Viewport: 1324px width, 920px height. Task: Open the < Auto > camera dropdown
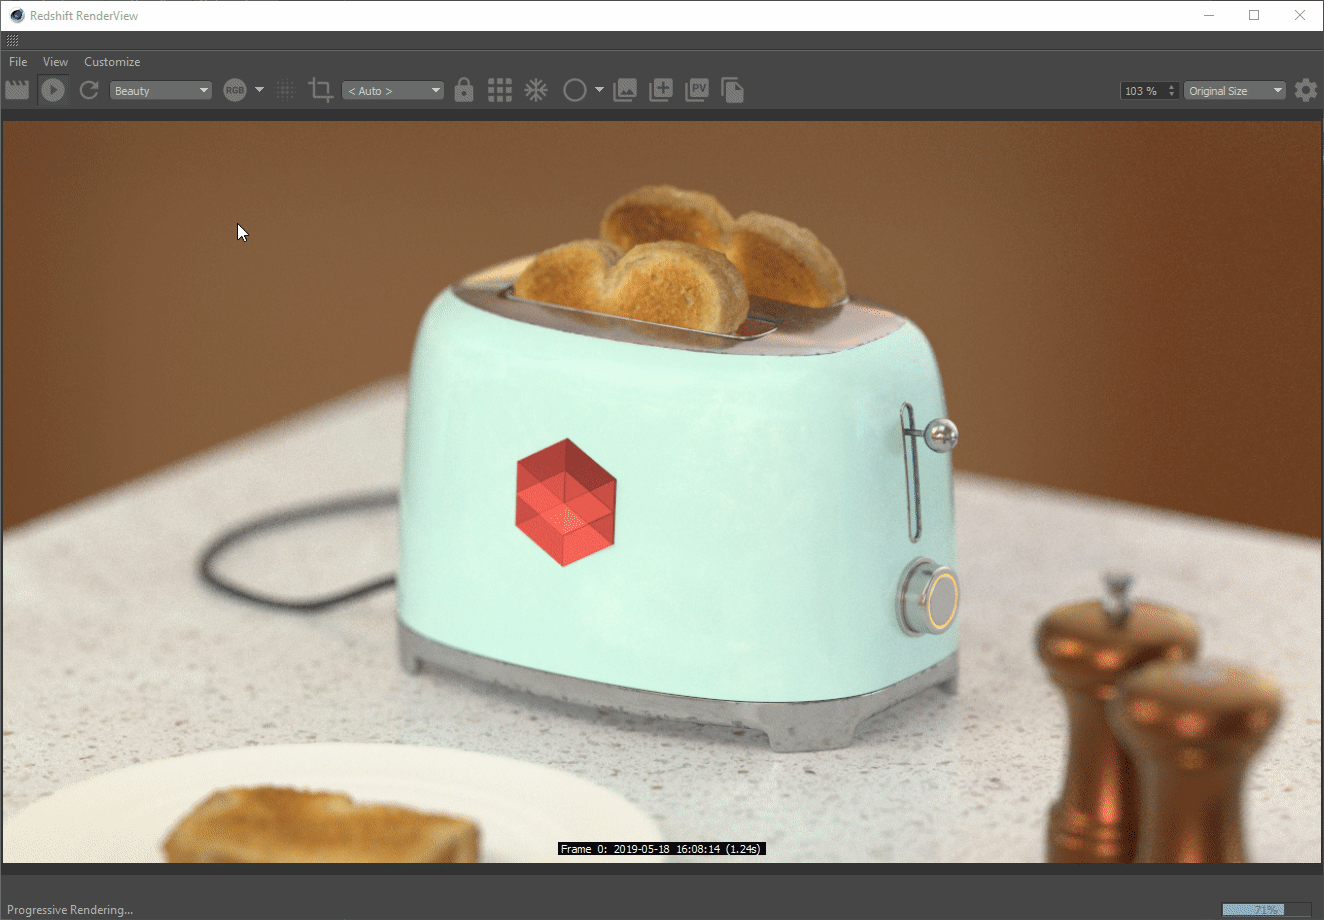(393, 90)
